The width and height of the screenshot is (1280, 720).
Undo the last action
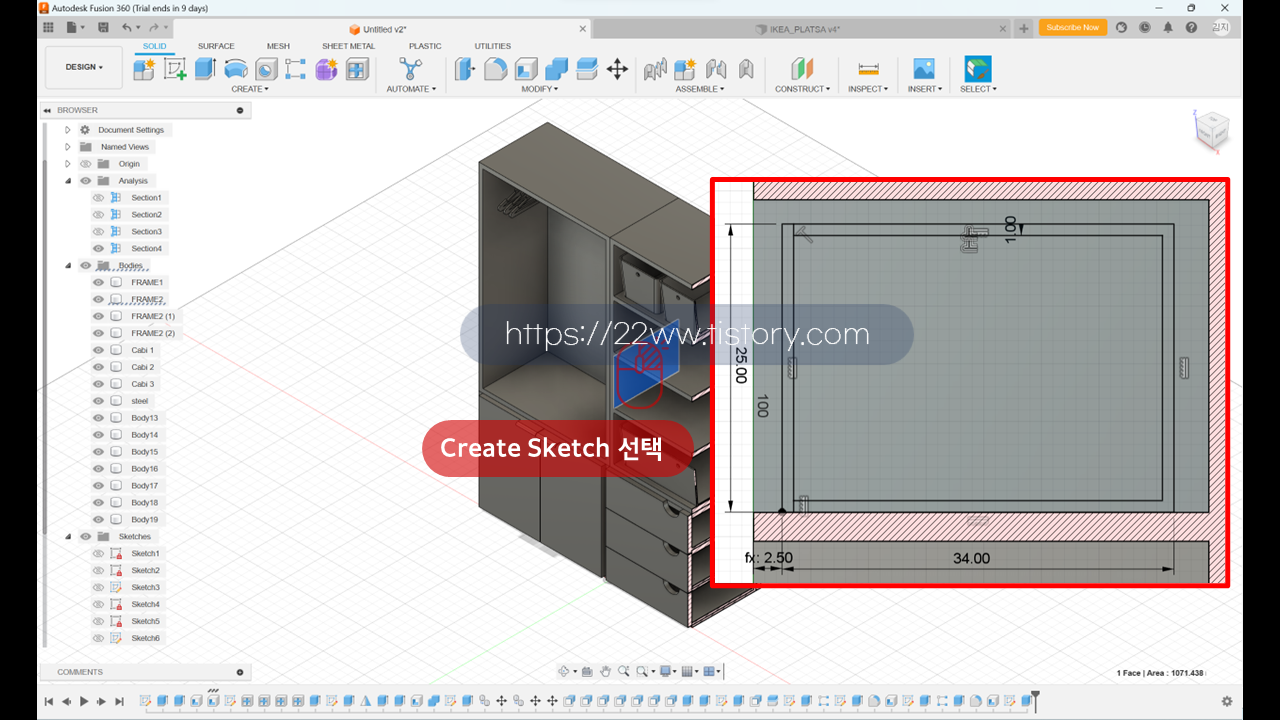127,28
